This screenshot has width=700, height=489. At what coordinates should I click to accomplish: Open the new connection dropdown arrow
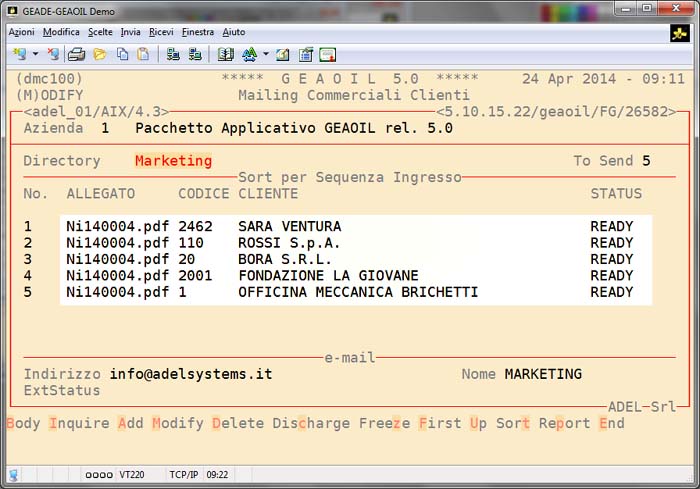[x=35, y=54]
